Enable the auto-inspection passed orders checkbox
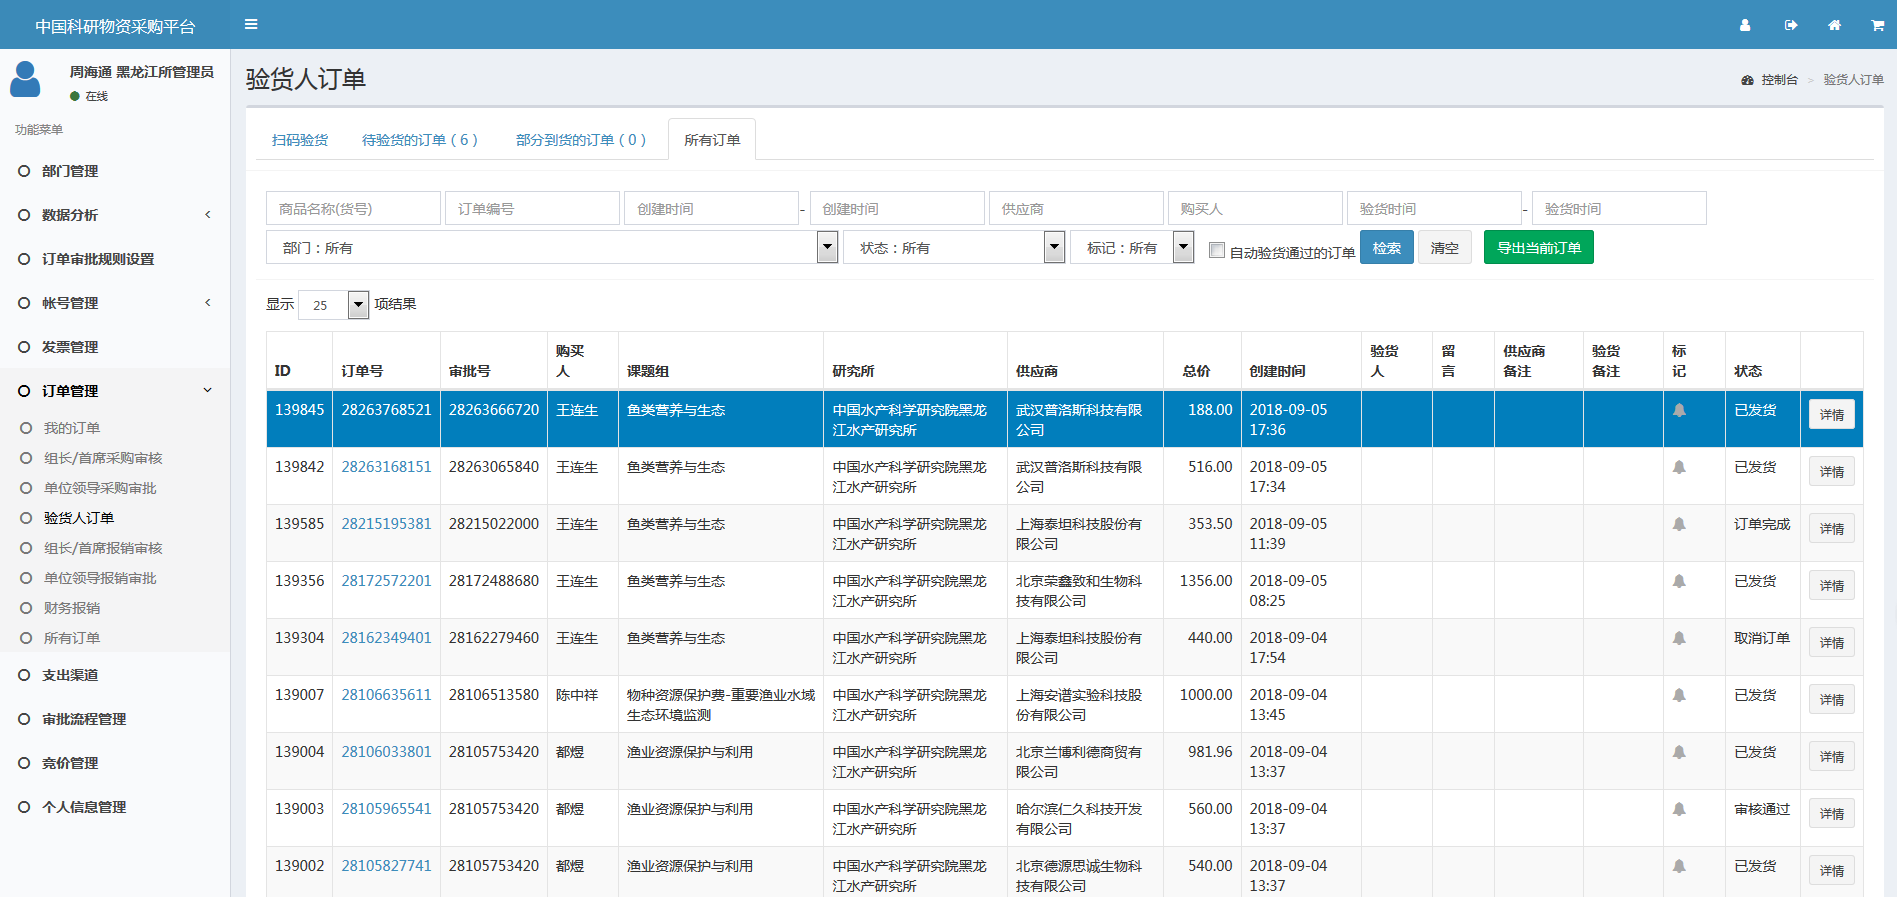The height and width of the screenshot is (897, 1897). (x=1217, y=250)
